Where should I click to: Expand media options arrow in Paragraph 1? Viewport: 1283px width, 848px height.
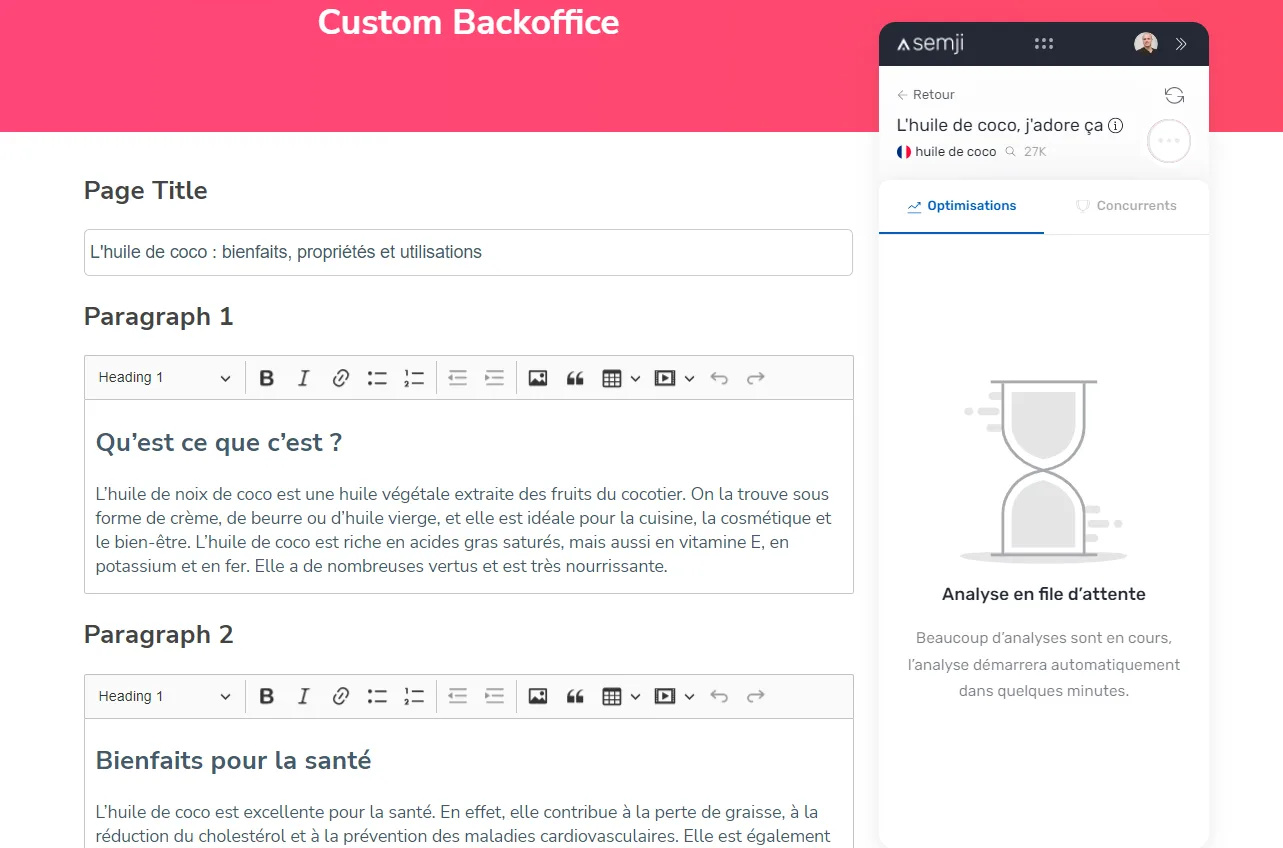point(689,378)
